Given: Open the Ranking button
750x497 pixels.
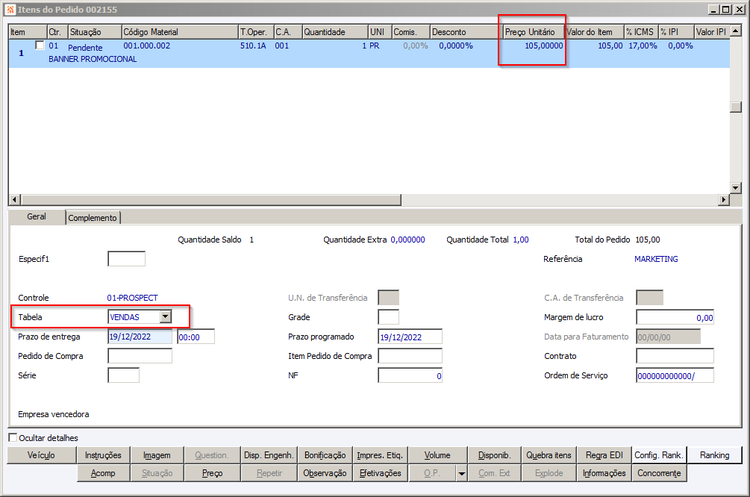Looking at the screenshot, I should coord(715,455).
